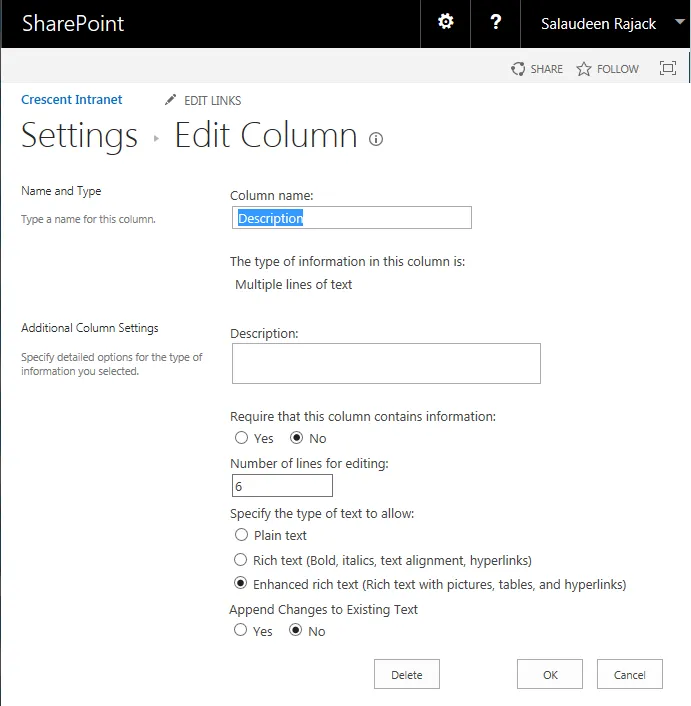Click the help question mark icon
Viewport: 691px width, 706px height.
pos(496,23)
